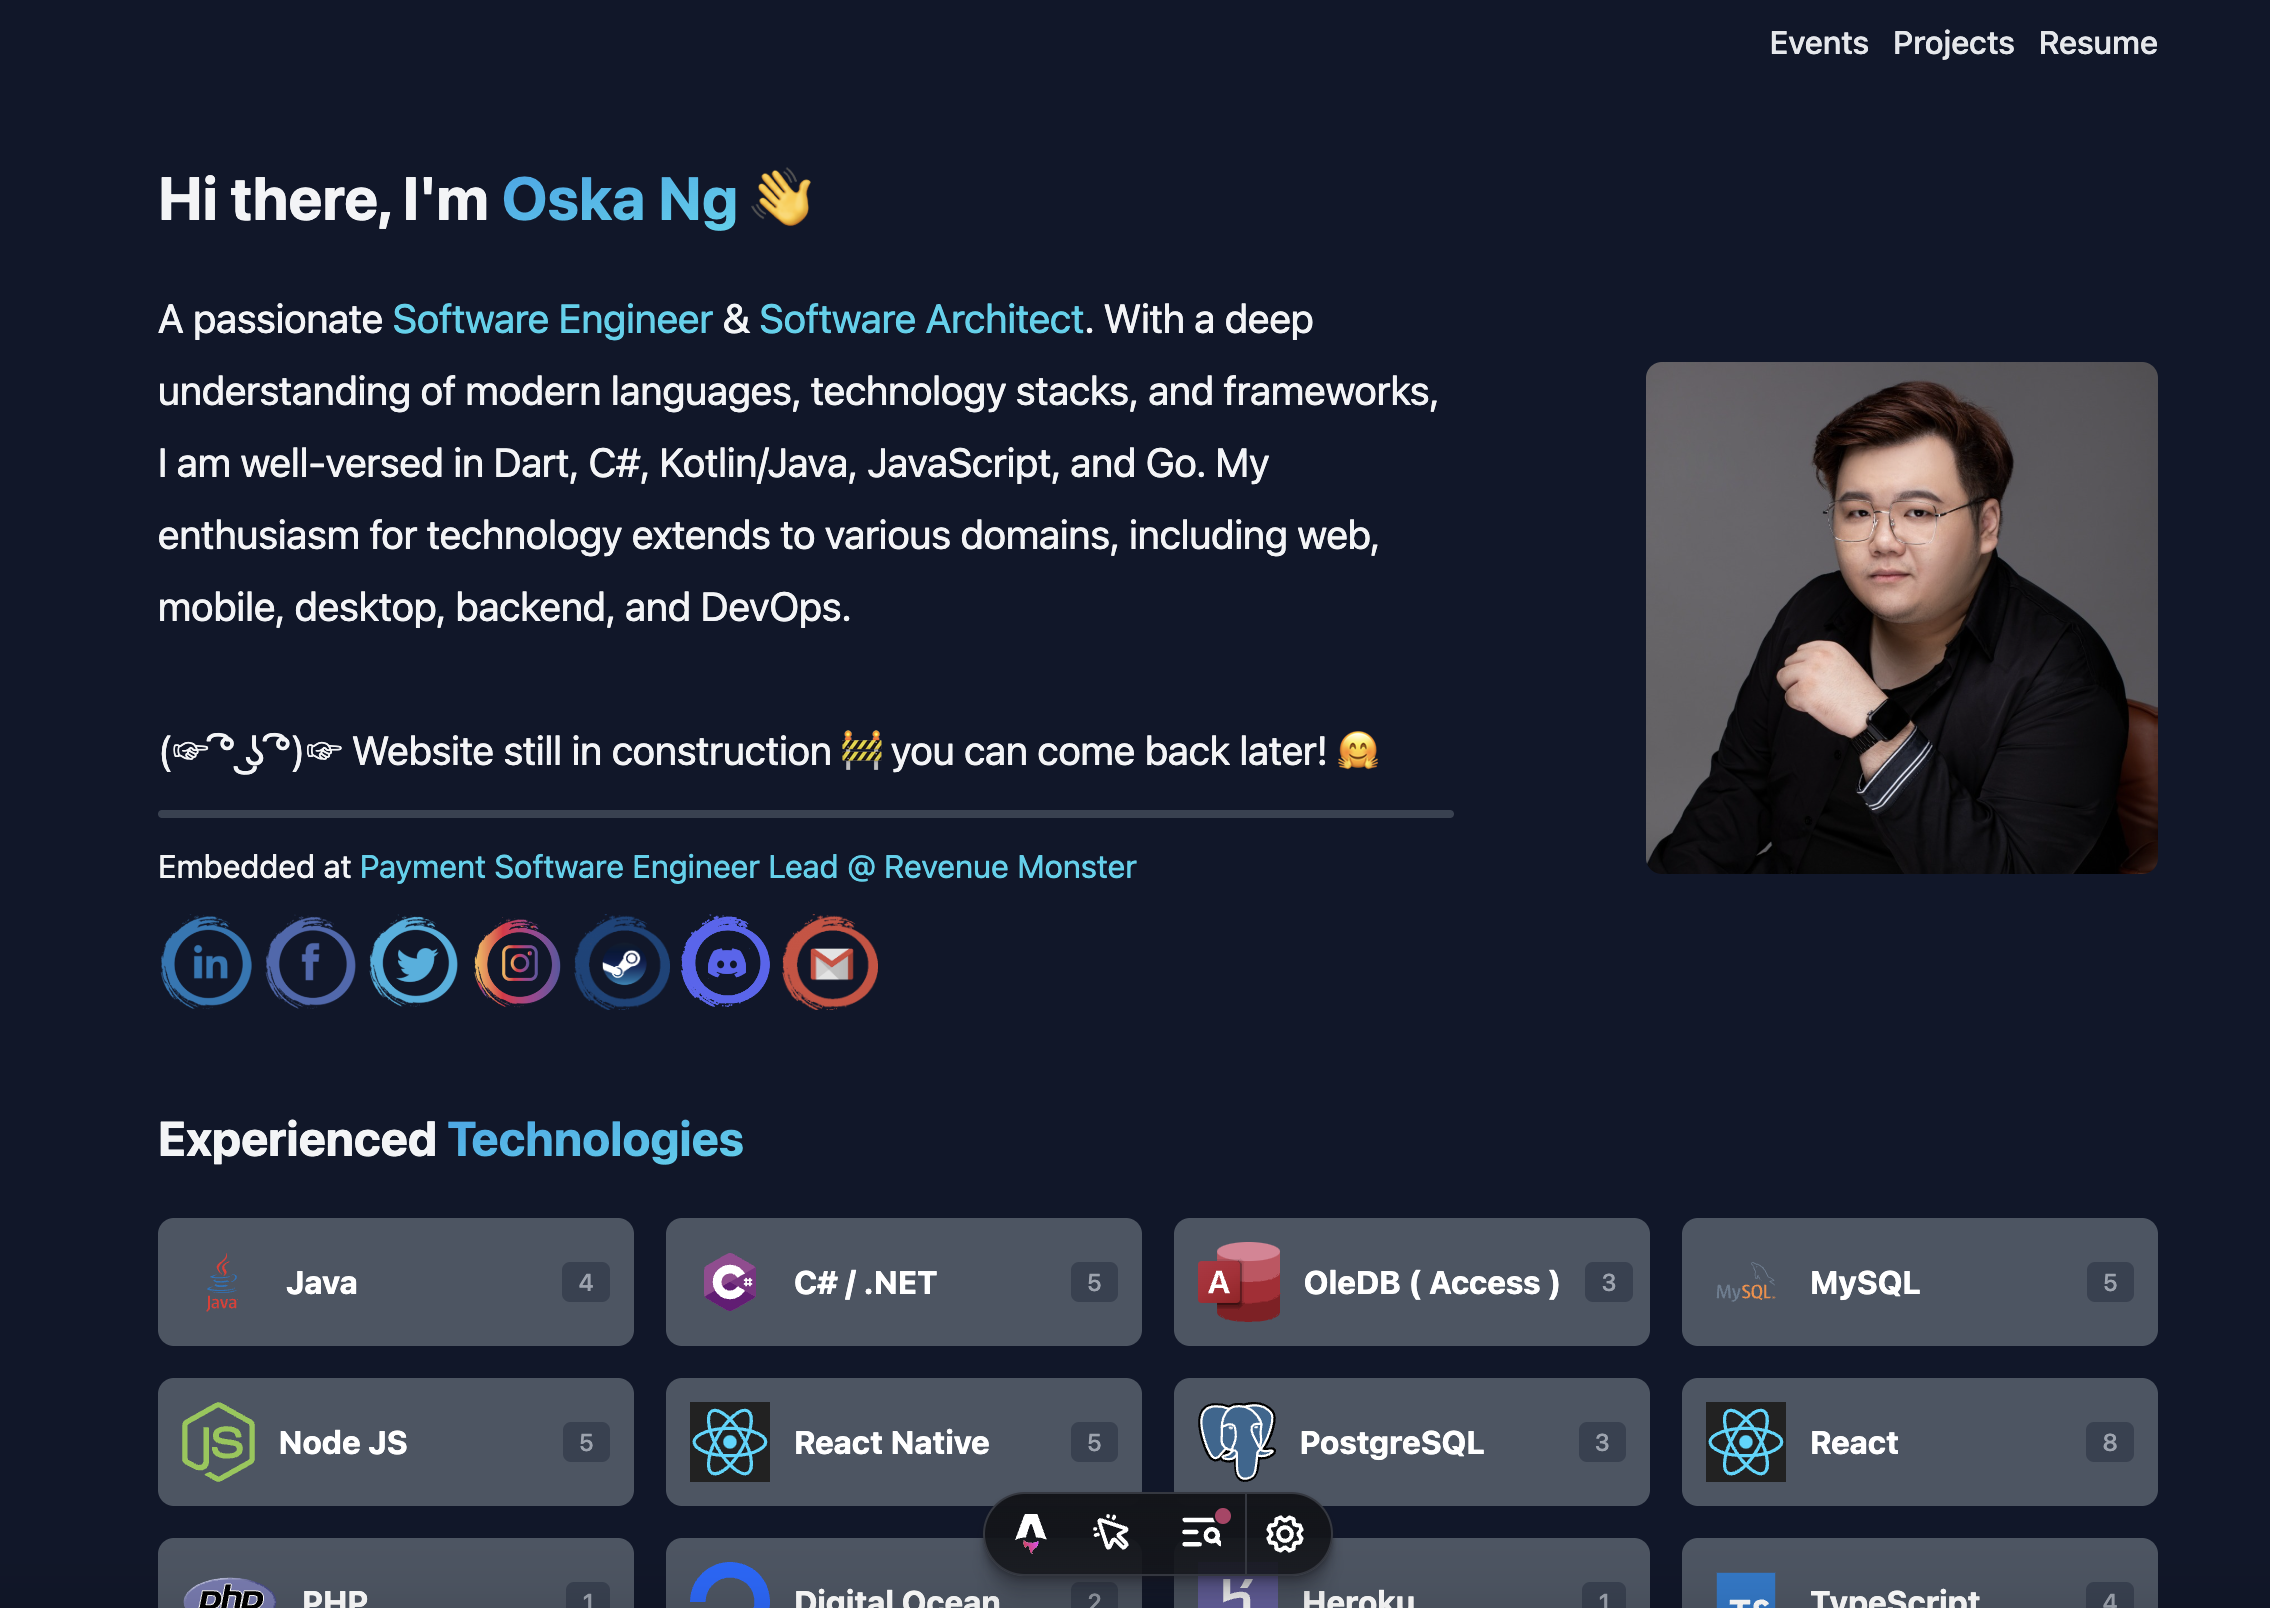Open the Resume nav link
The height and width of the screenshot is (1608, 2270).
click(2098, 43)
